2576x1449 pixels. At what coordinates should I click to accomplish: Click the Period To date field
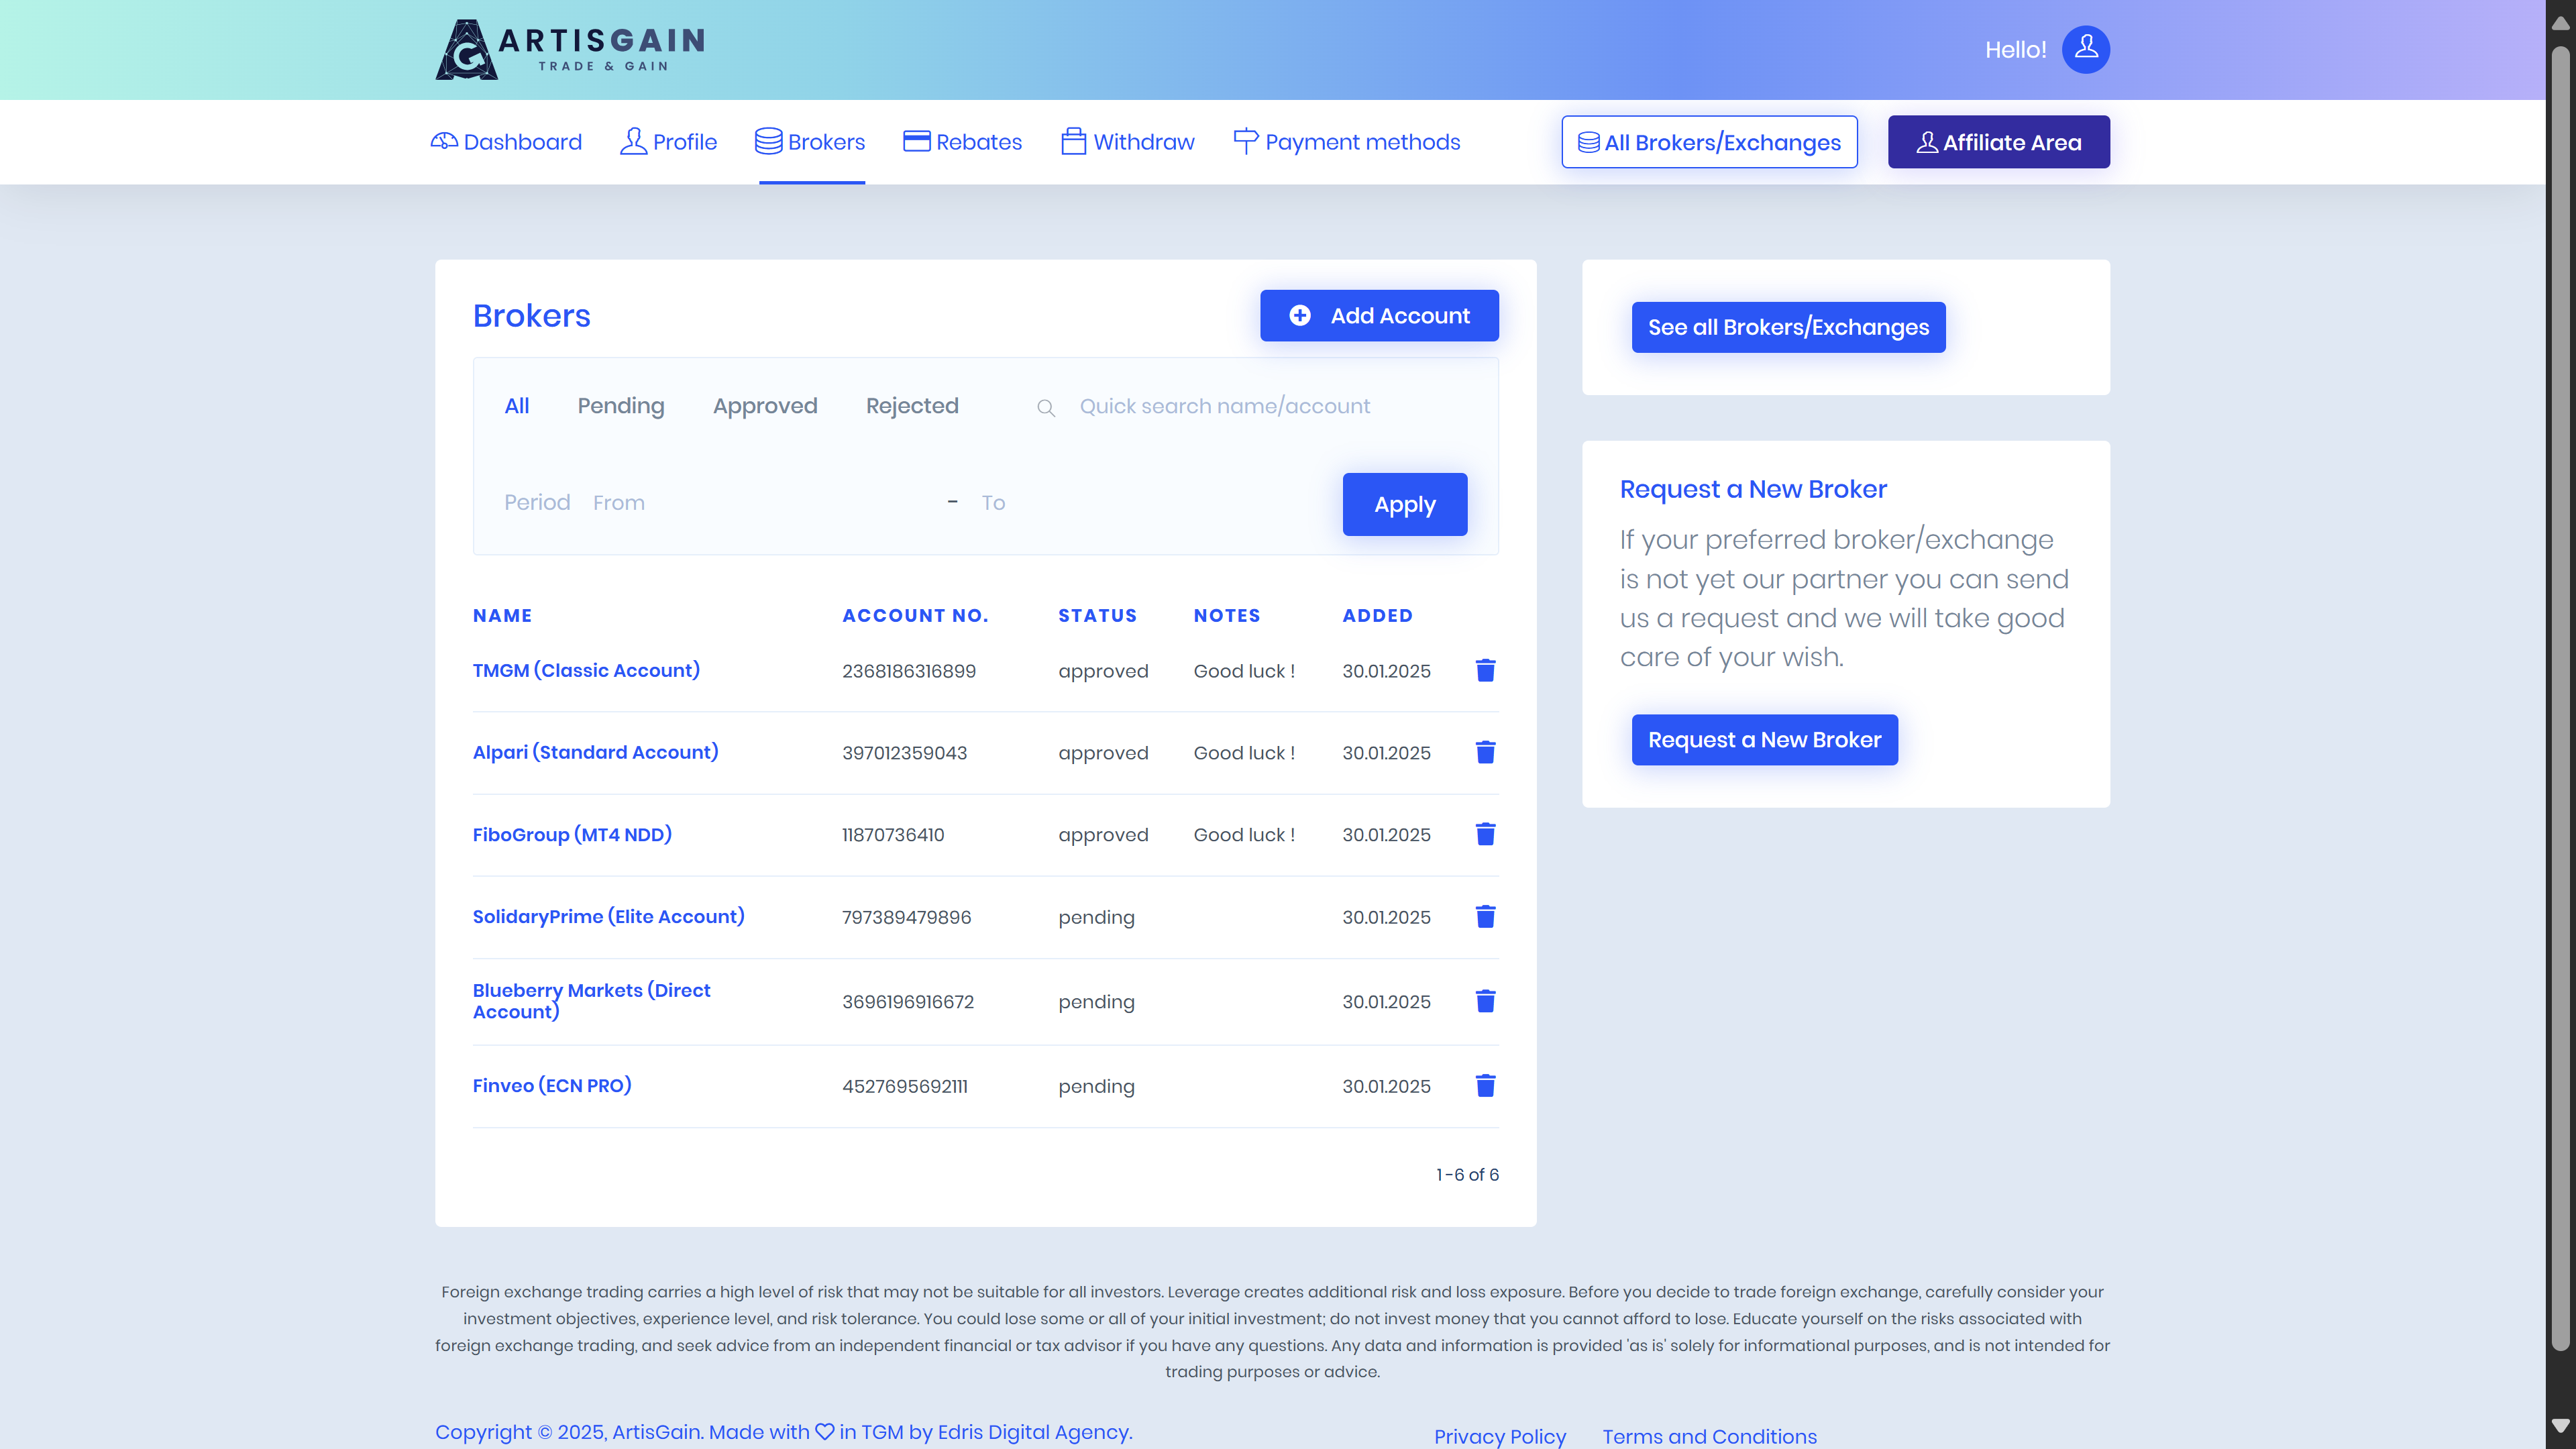[1150, 503]
